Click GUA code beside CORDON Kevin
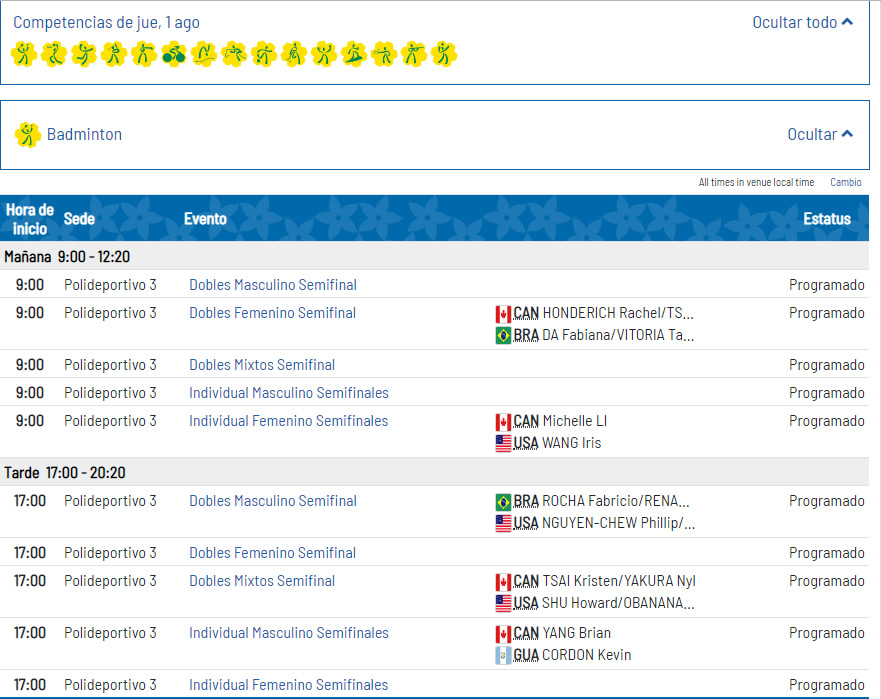This screenshot has width=881, height=699. pos(526,655)
